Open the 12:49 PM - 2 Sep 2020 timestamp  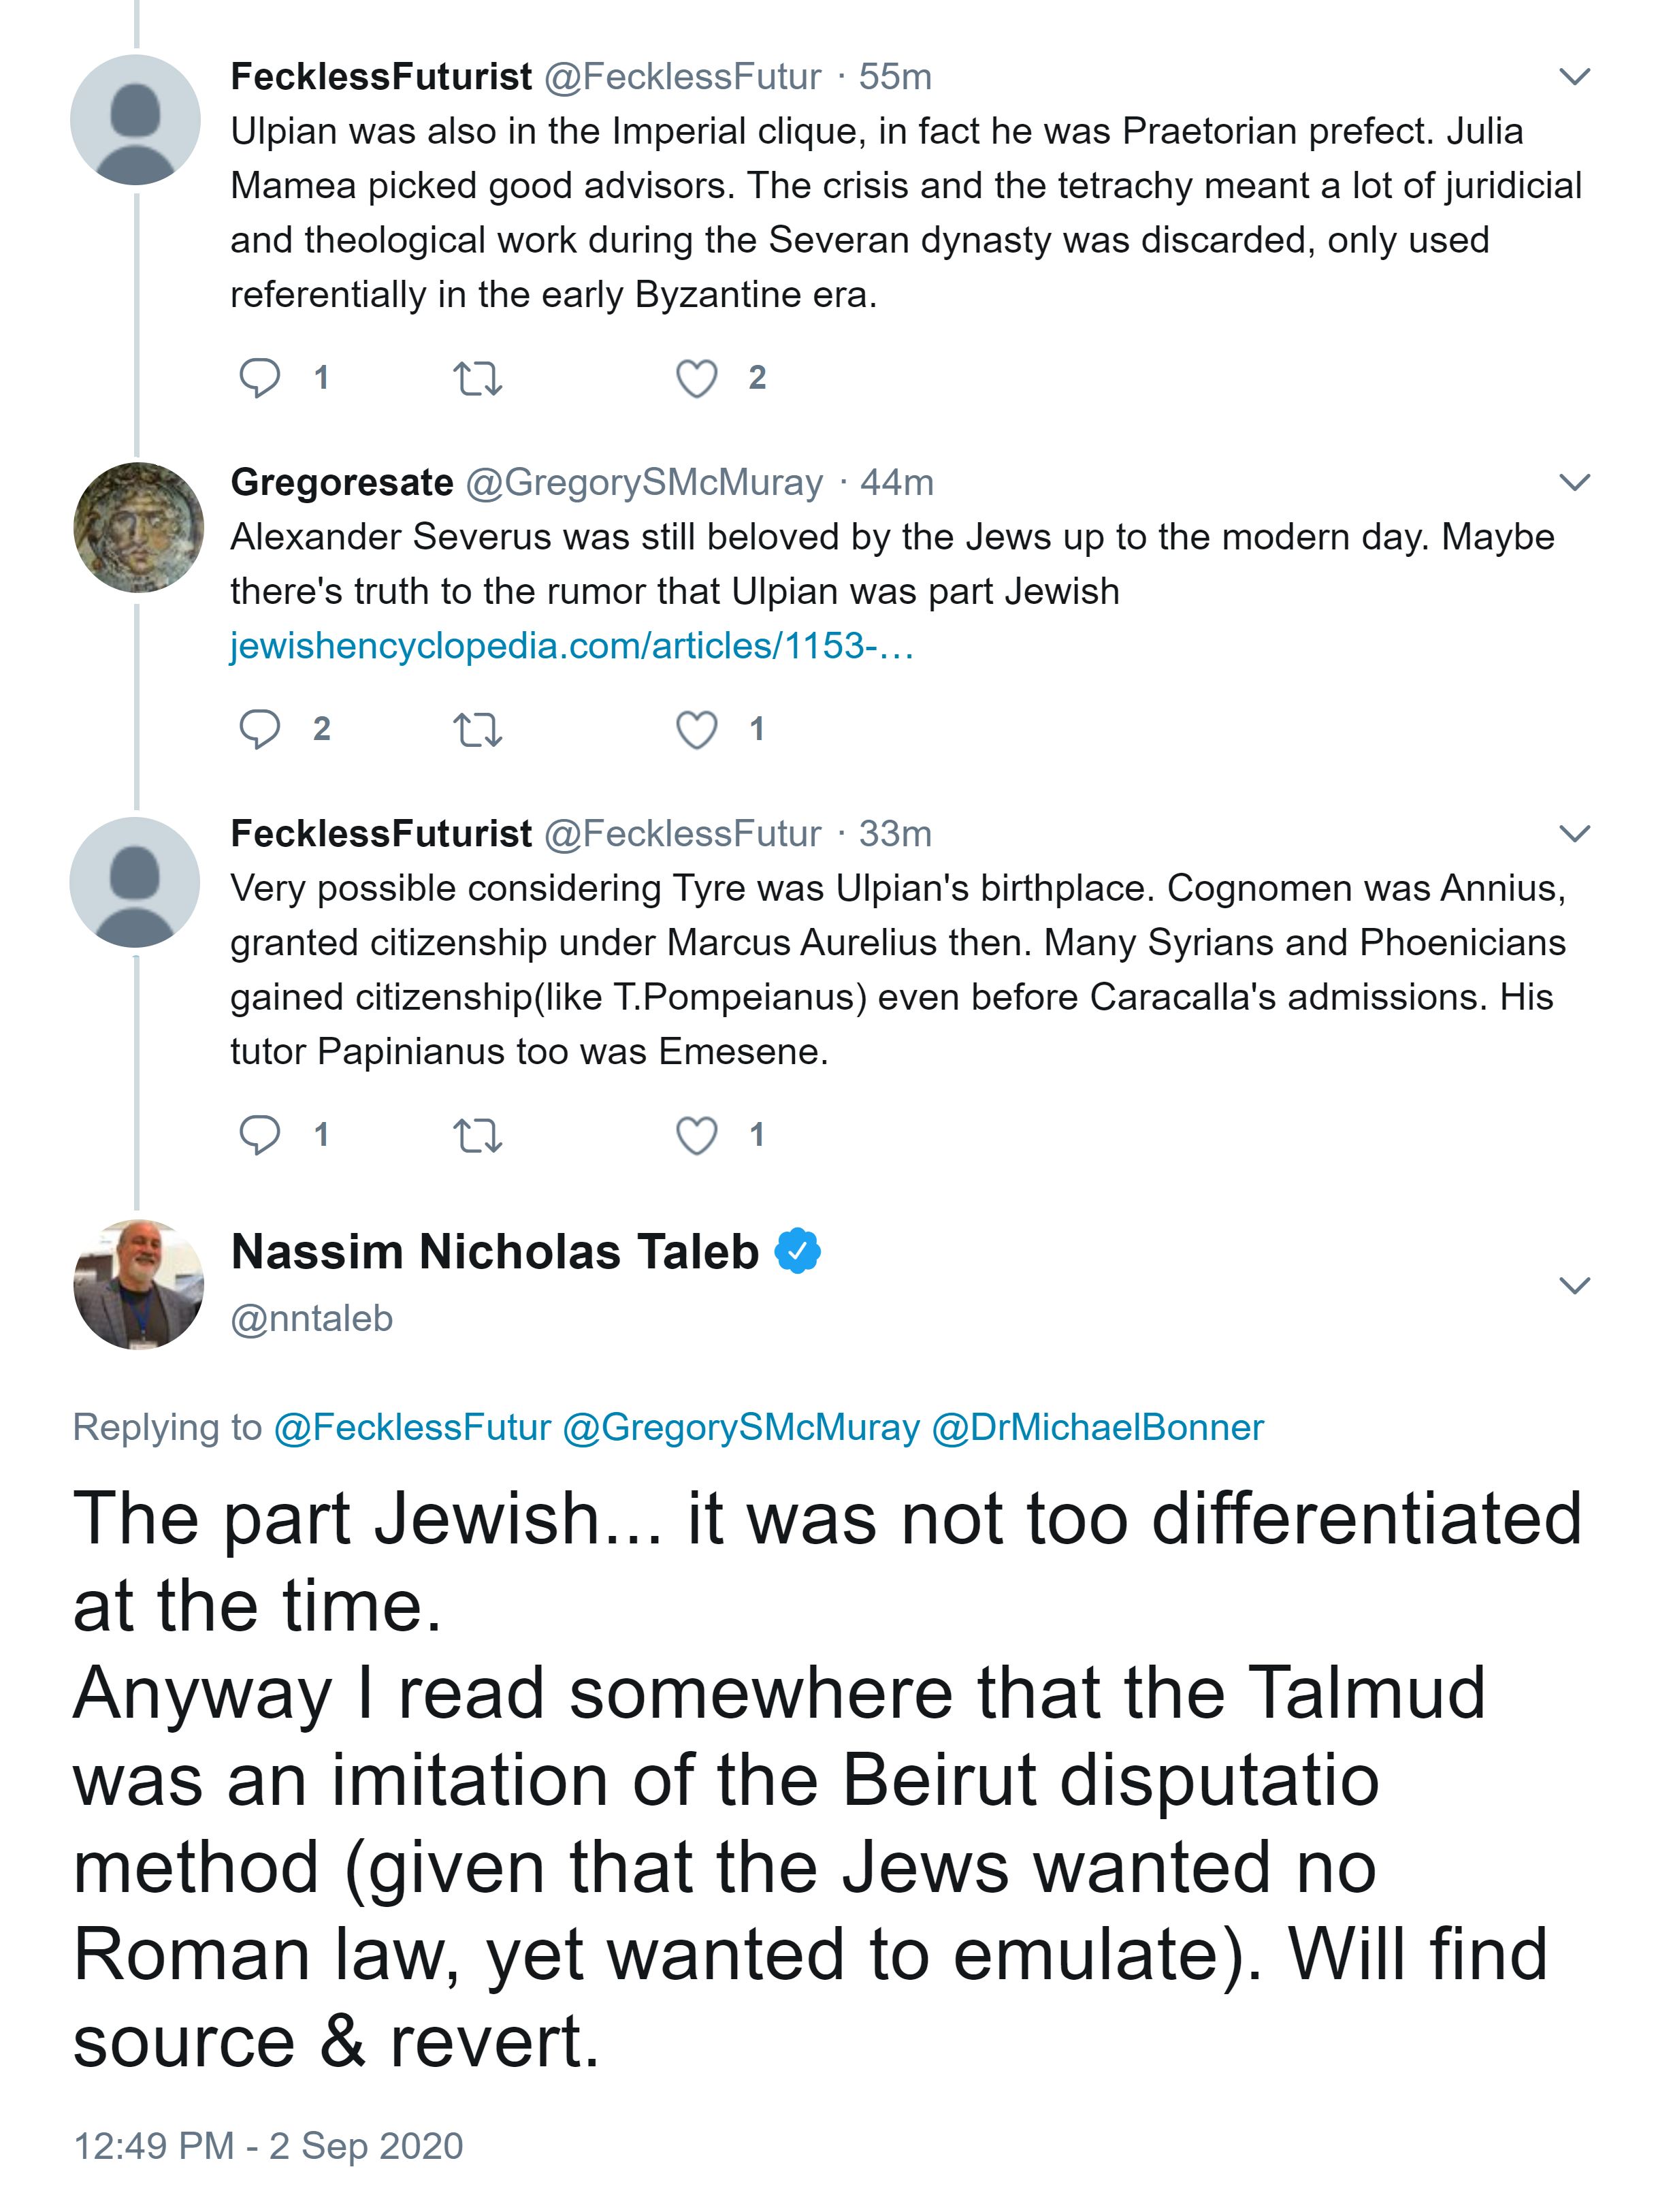tap(268, 2146)
